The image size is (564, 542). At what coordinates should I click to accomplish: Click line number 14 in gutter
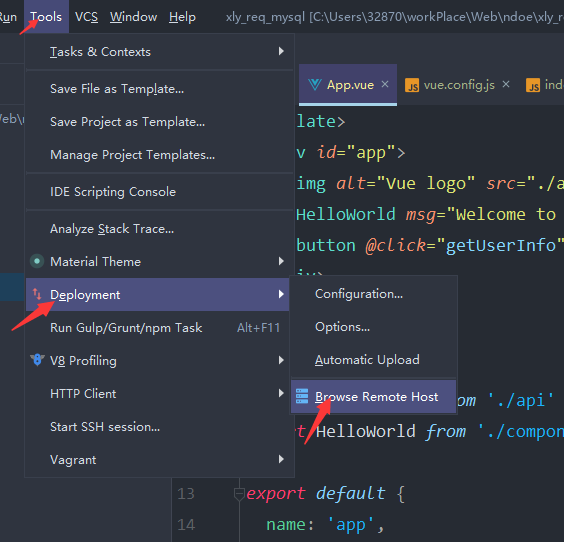[x=186, y=525]
